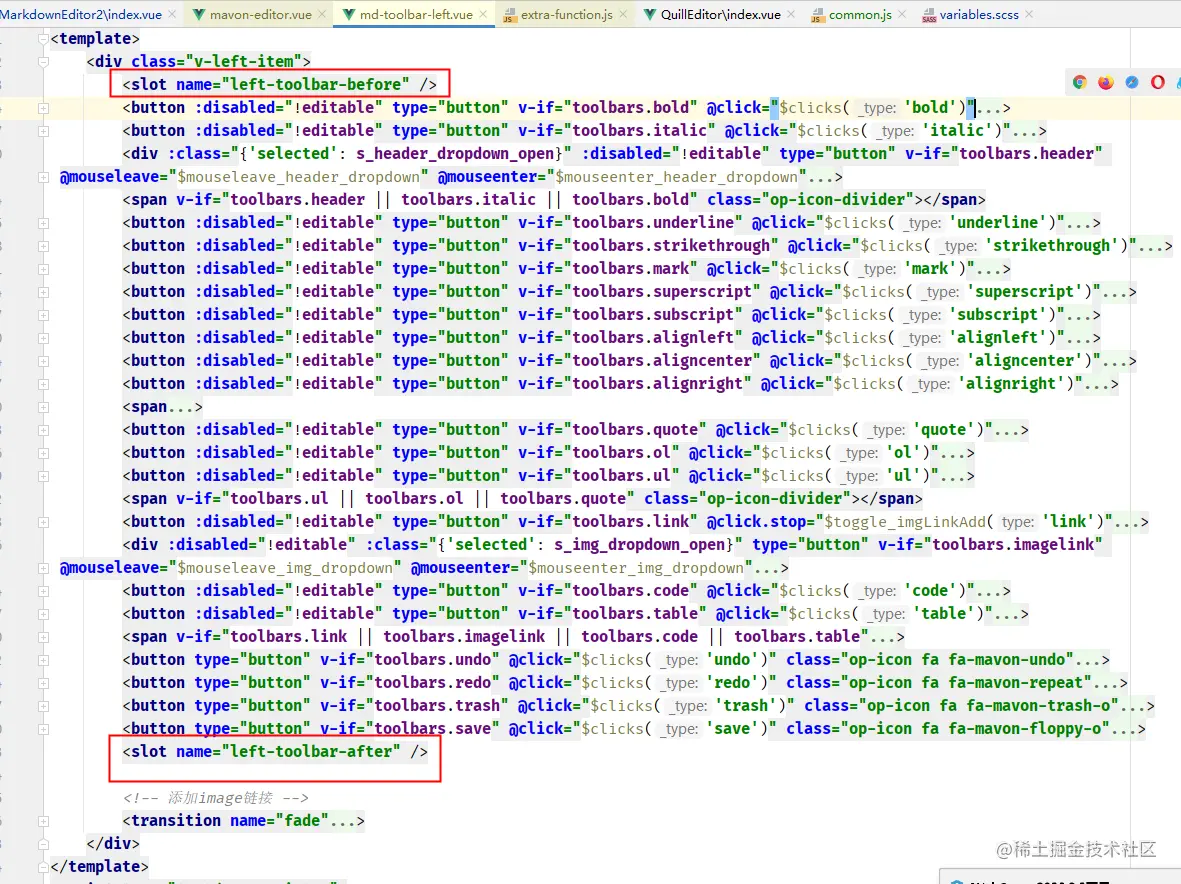Expand gutter fold for transition fade line

tap(44, 822)
